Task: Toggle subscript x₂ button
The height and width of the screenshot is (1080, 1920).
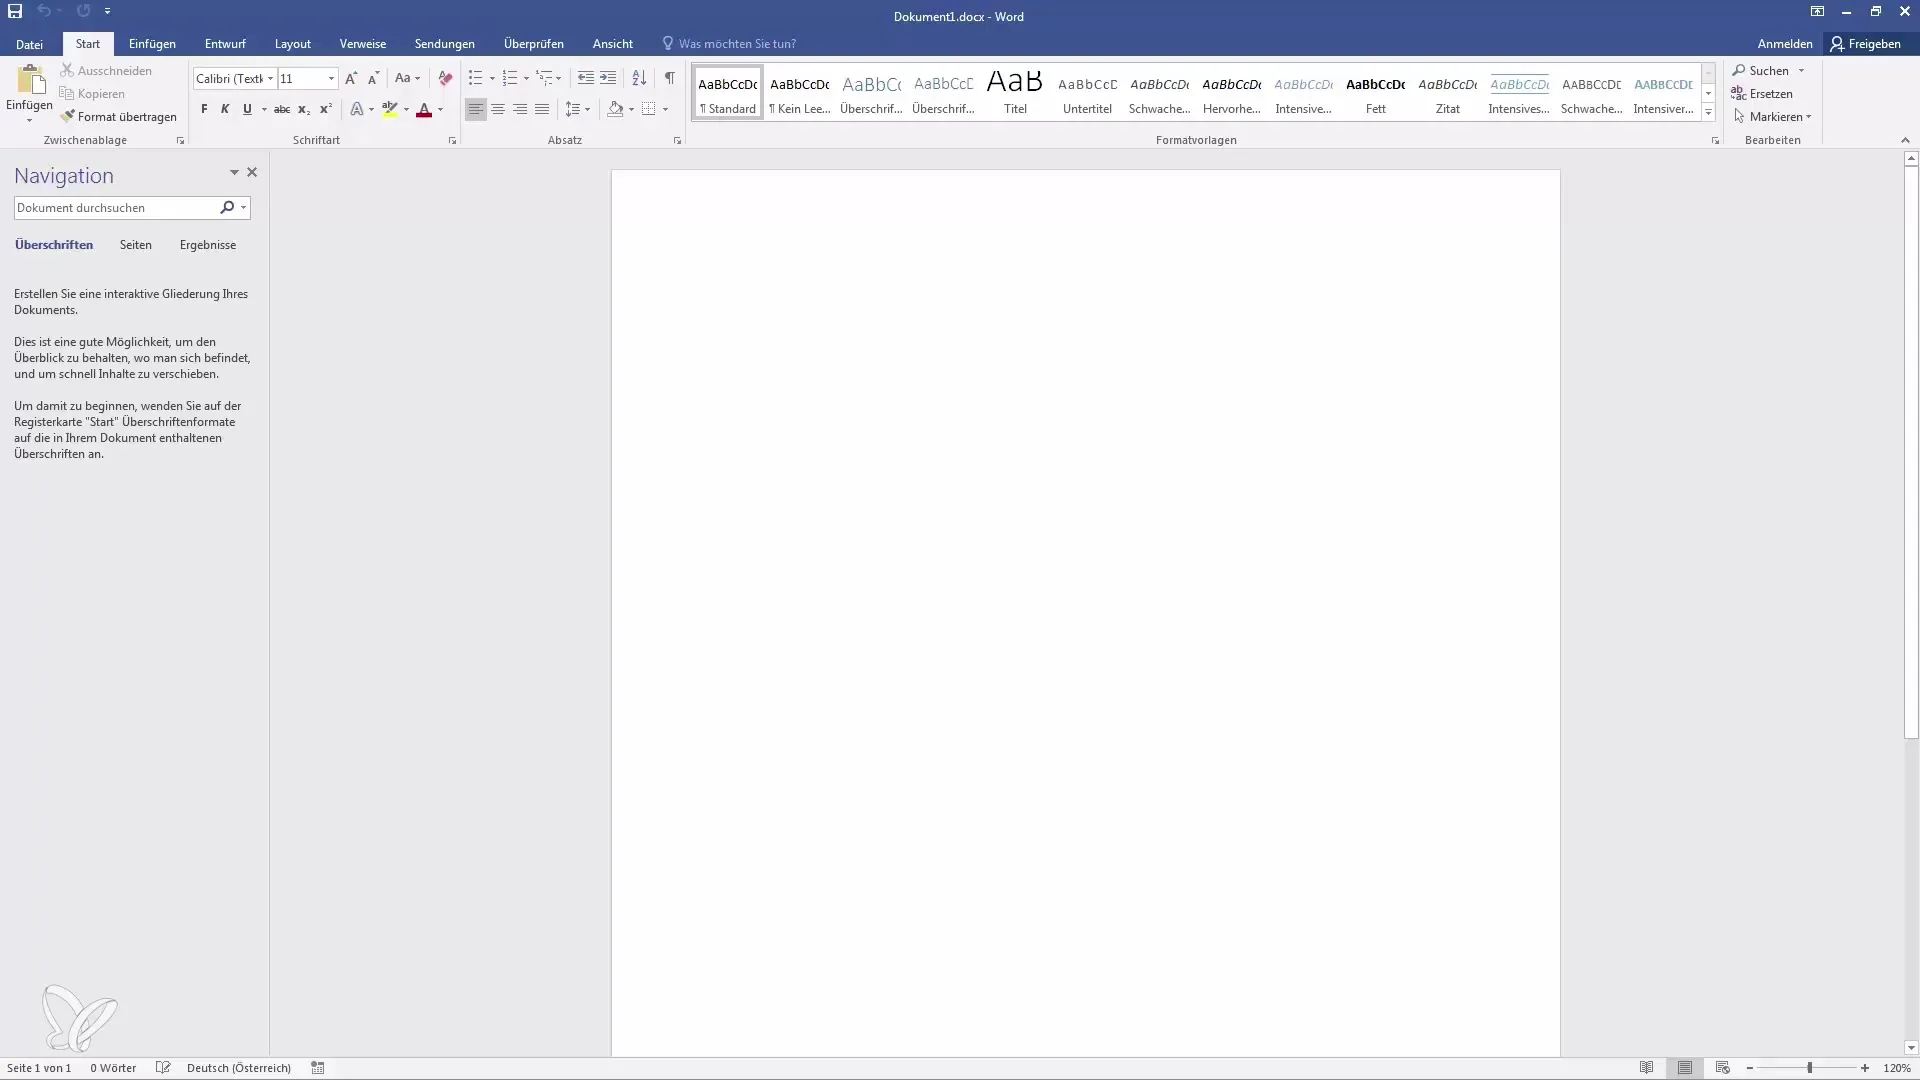Action: coord(304,109)
